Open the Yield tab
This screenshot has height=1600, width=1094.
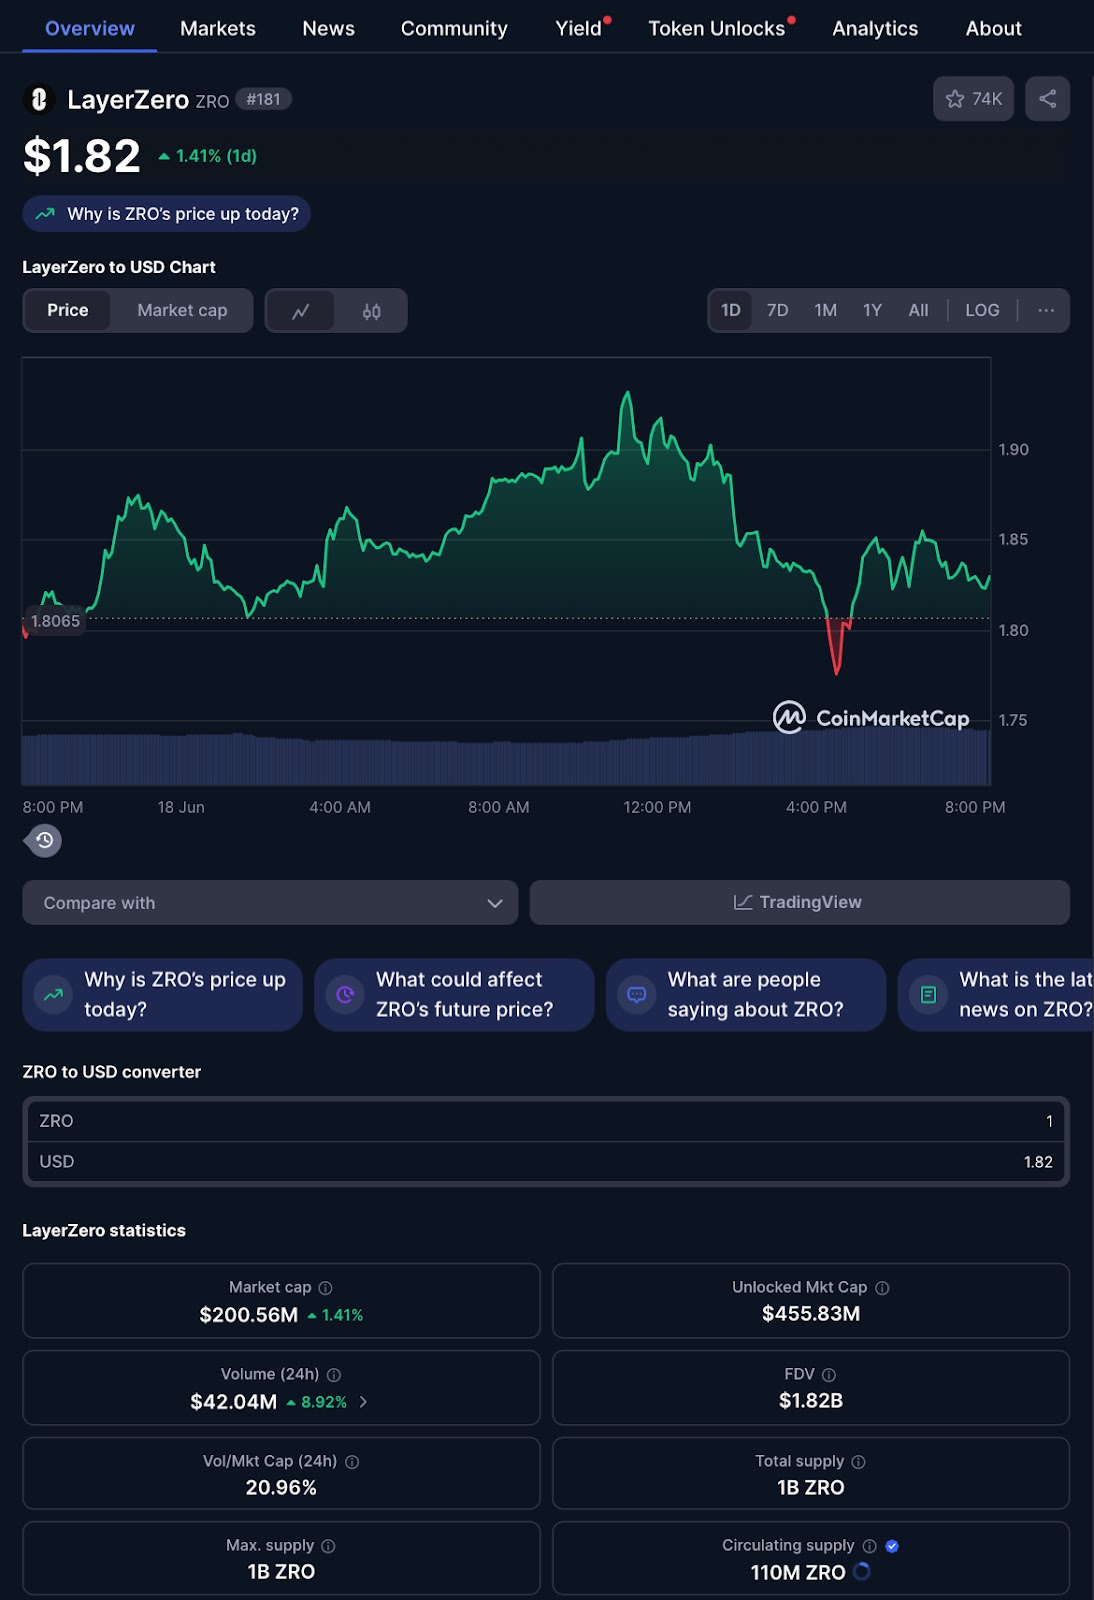pyautogui.click(x=580, y=28)
